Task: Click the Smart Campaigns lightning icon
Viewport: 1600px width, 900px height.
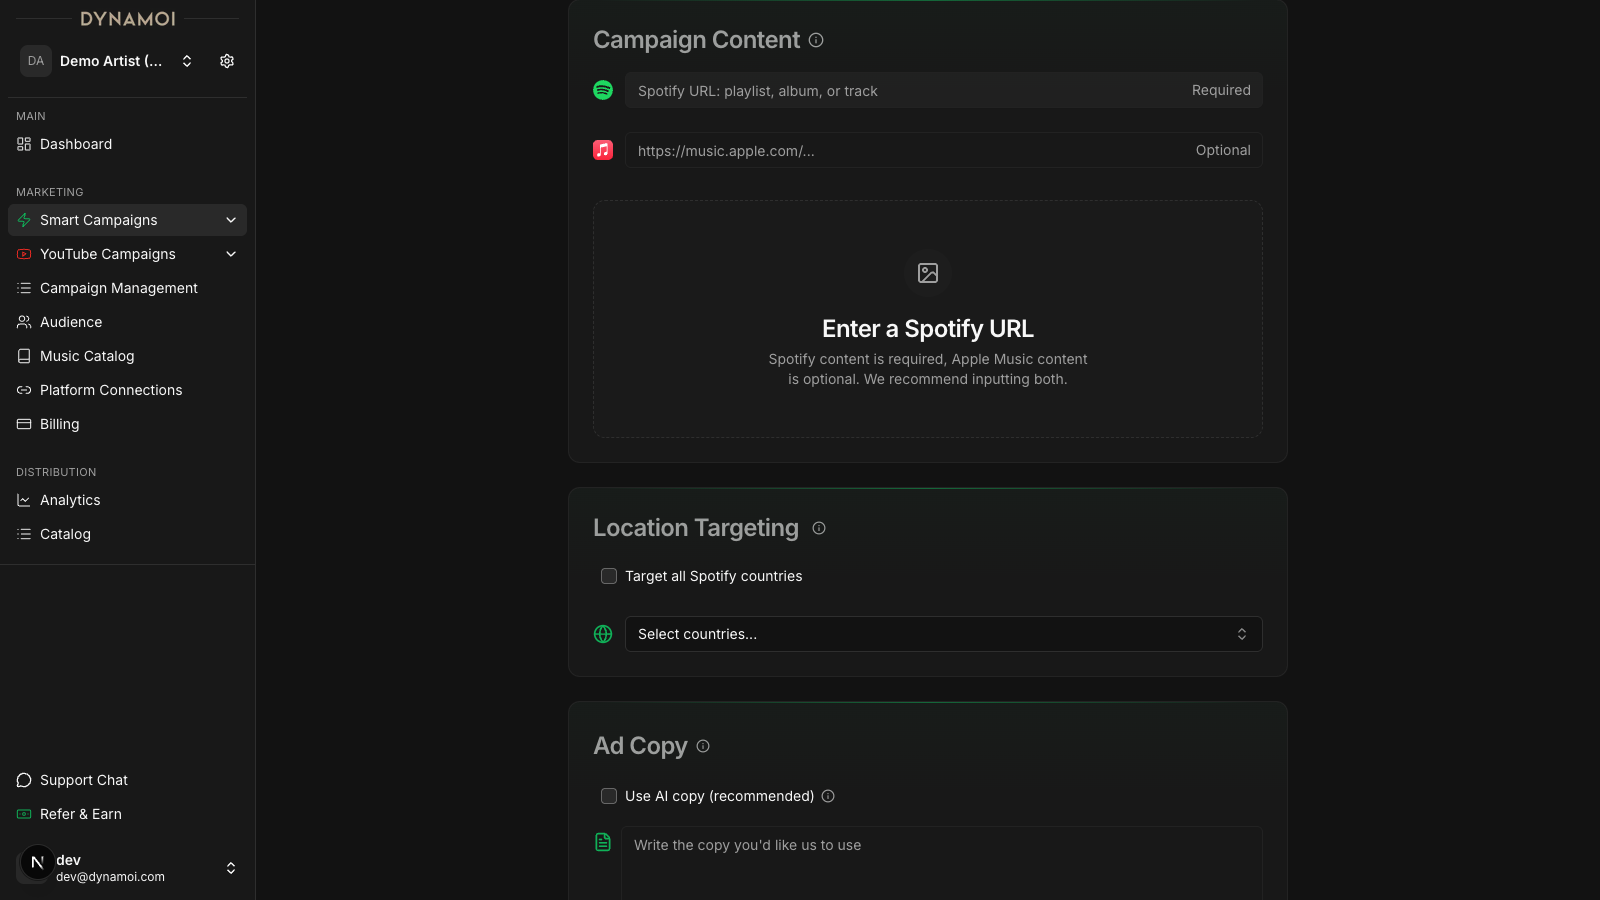Action: (24, 220)
